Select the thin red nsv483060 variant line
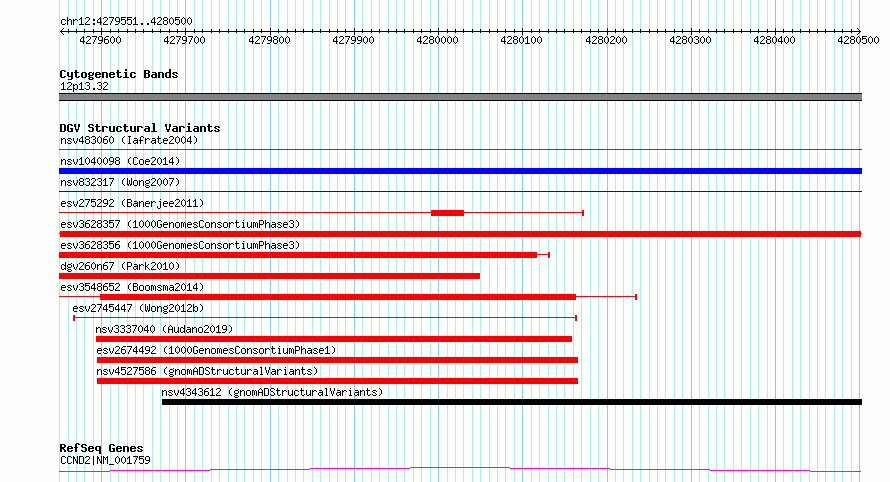The image size is (890, 482). coord(460,150)
